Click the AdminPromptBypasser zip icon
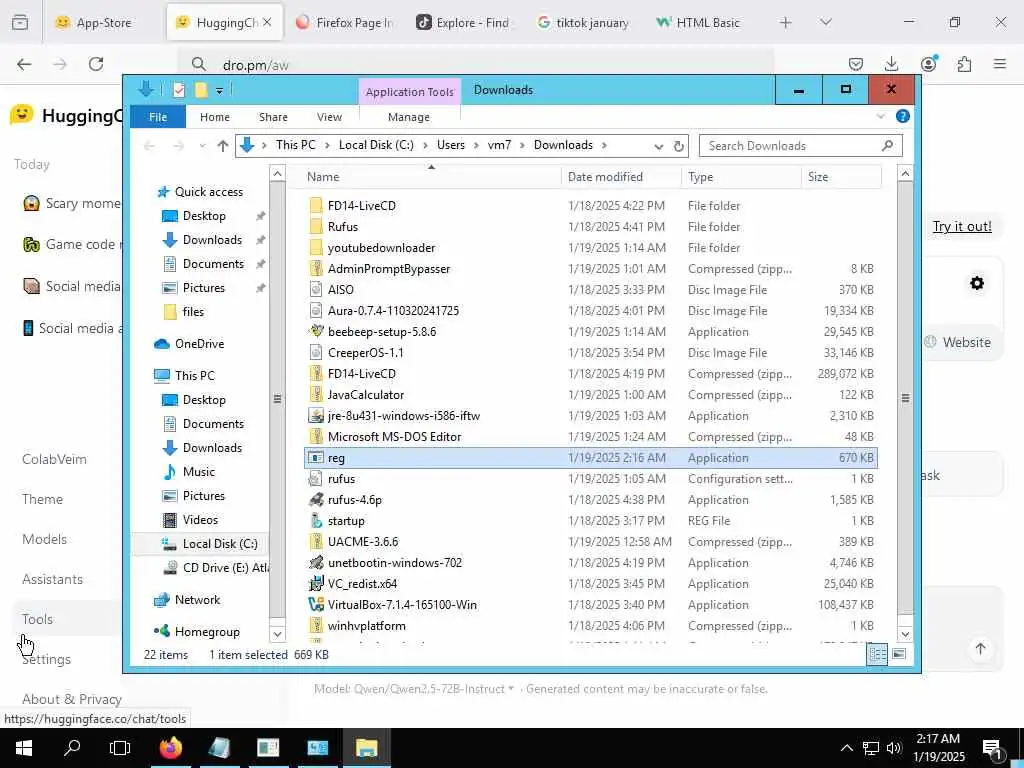This screenshot has height=768, width=1024. coord(316,268)
